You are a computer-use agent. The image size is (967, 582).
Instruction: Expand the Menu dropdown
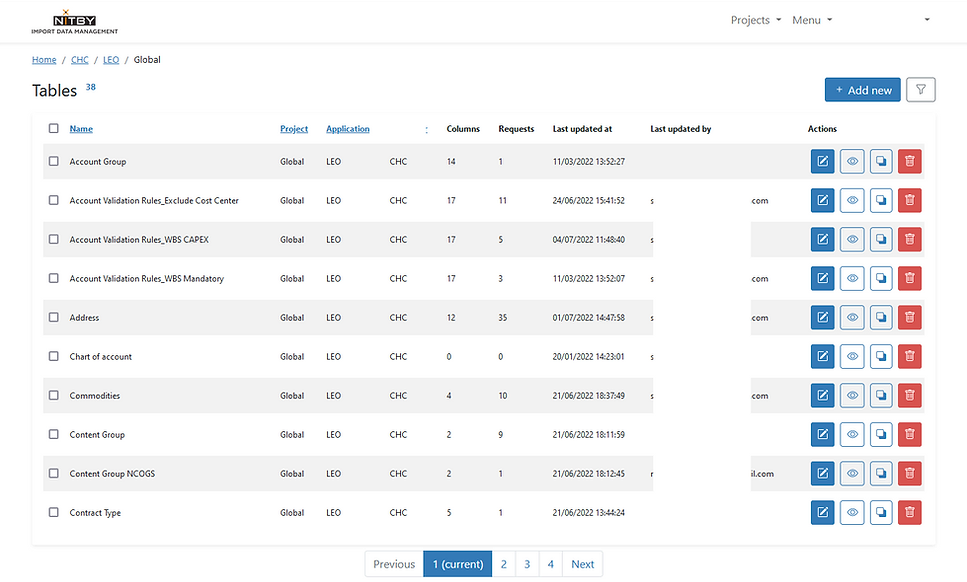tap(812, 20)
